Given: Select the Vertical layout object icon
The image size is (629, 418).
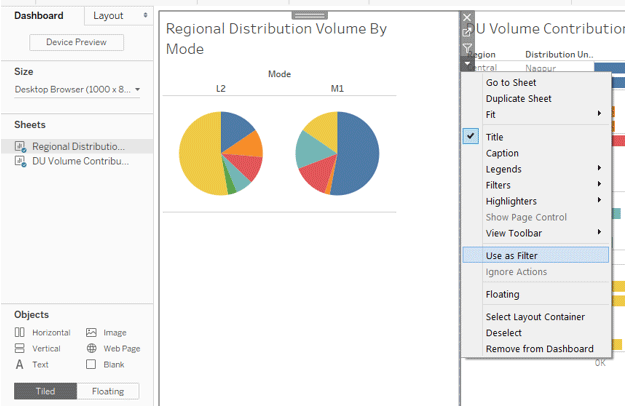Looking at the screenshot, I should pos(20,348).
